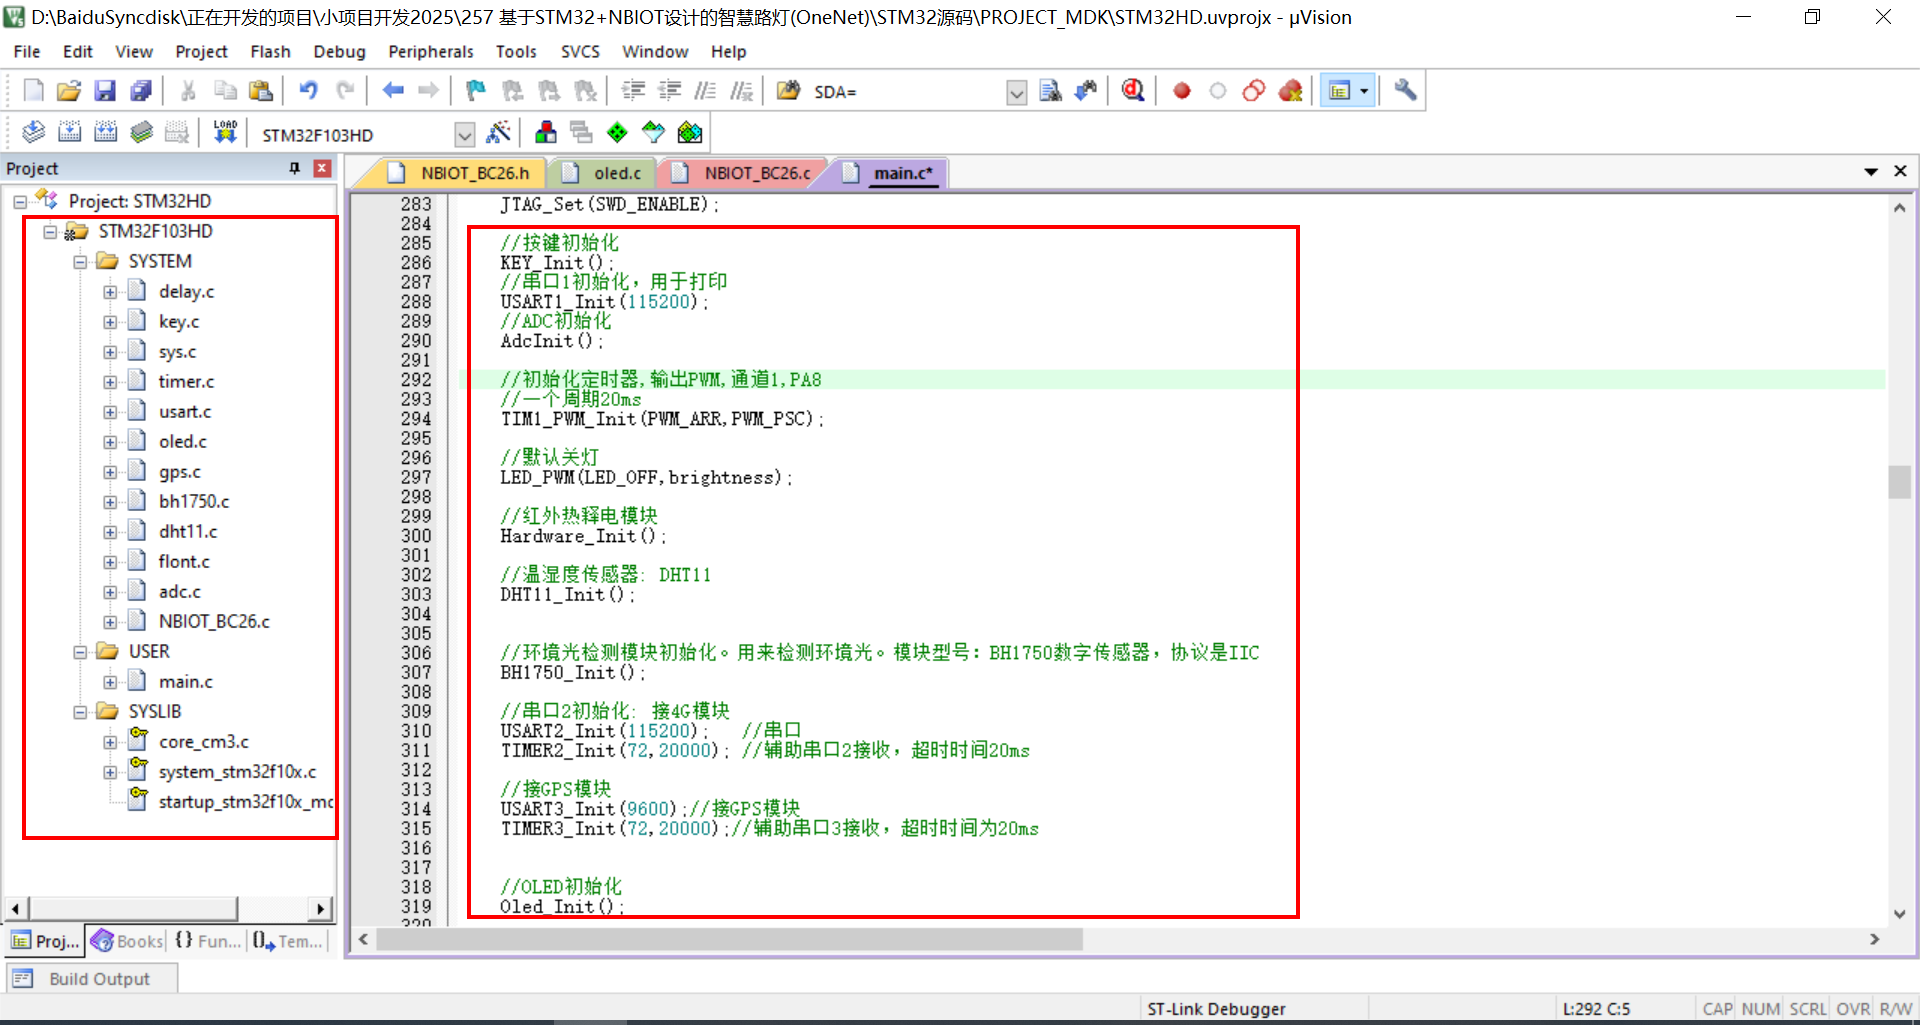Toggle a breakpoint with the red dot icon
1920x1025 pixels.
point(1182,91)
